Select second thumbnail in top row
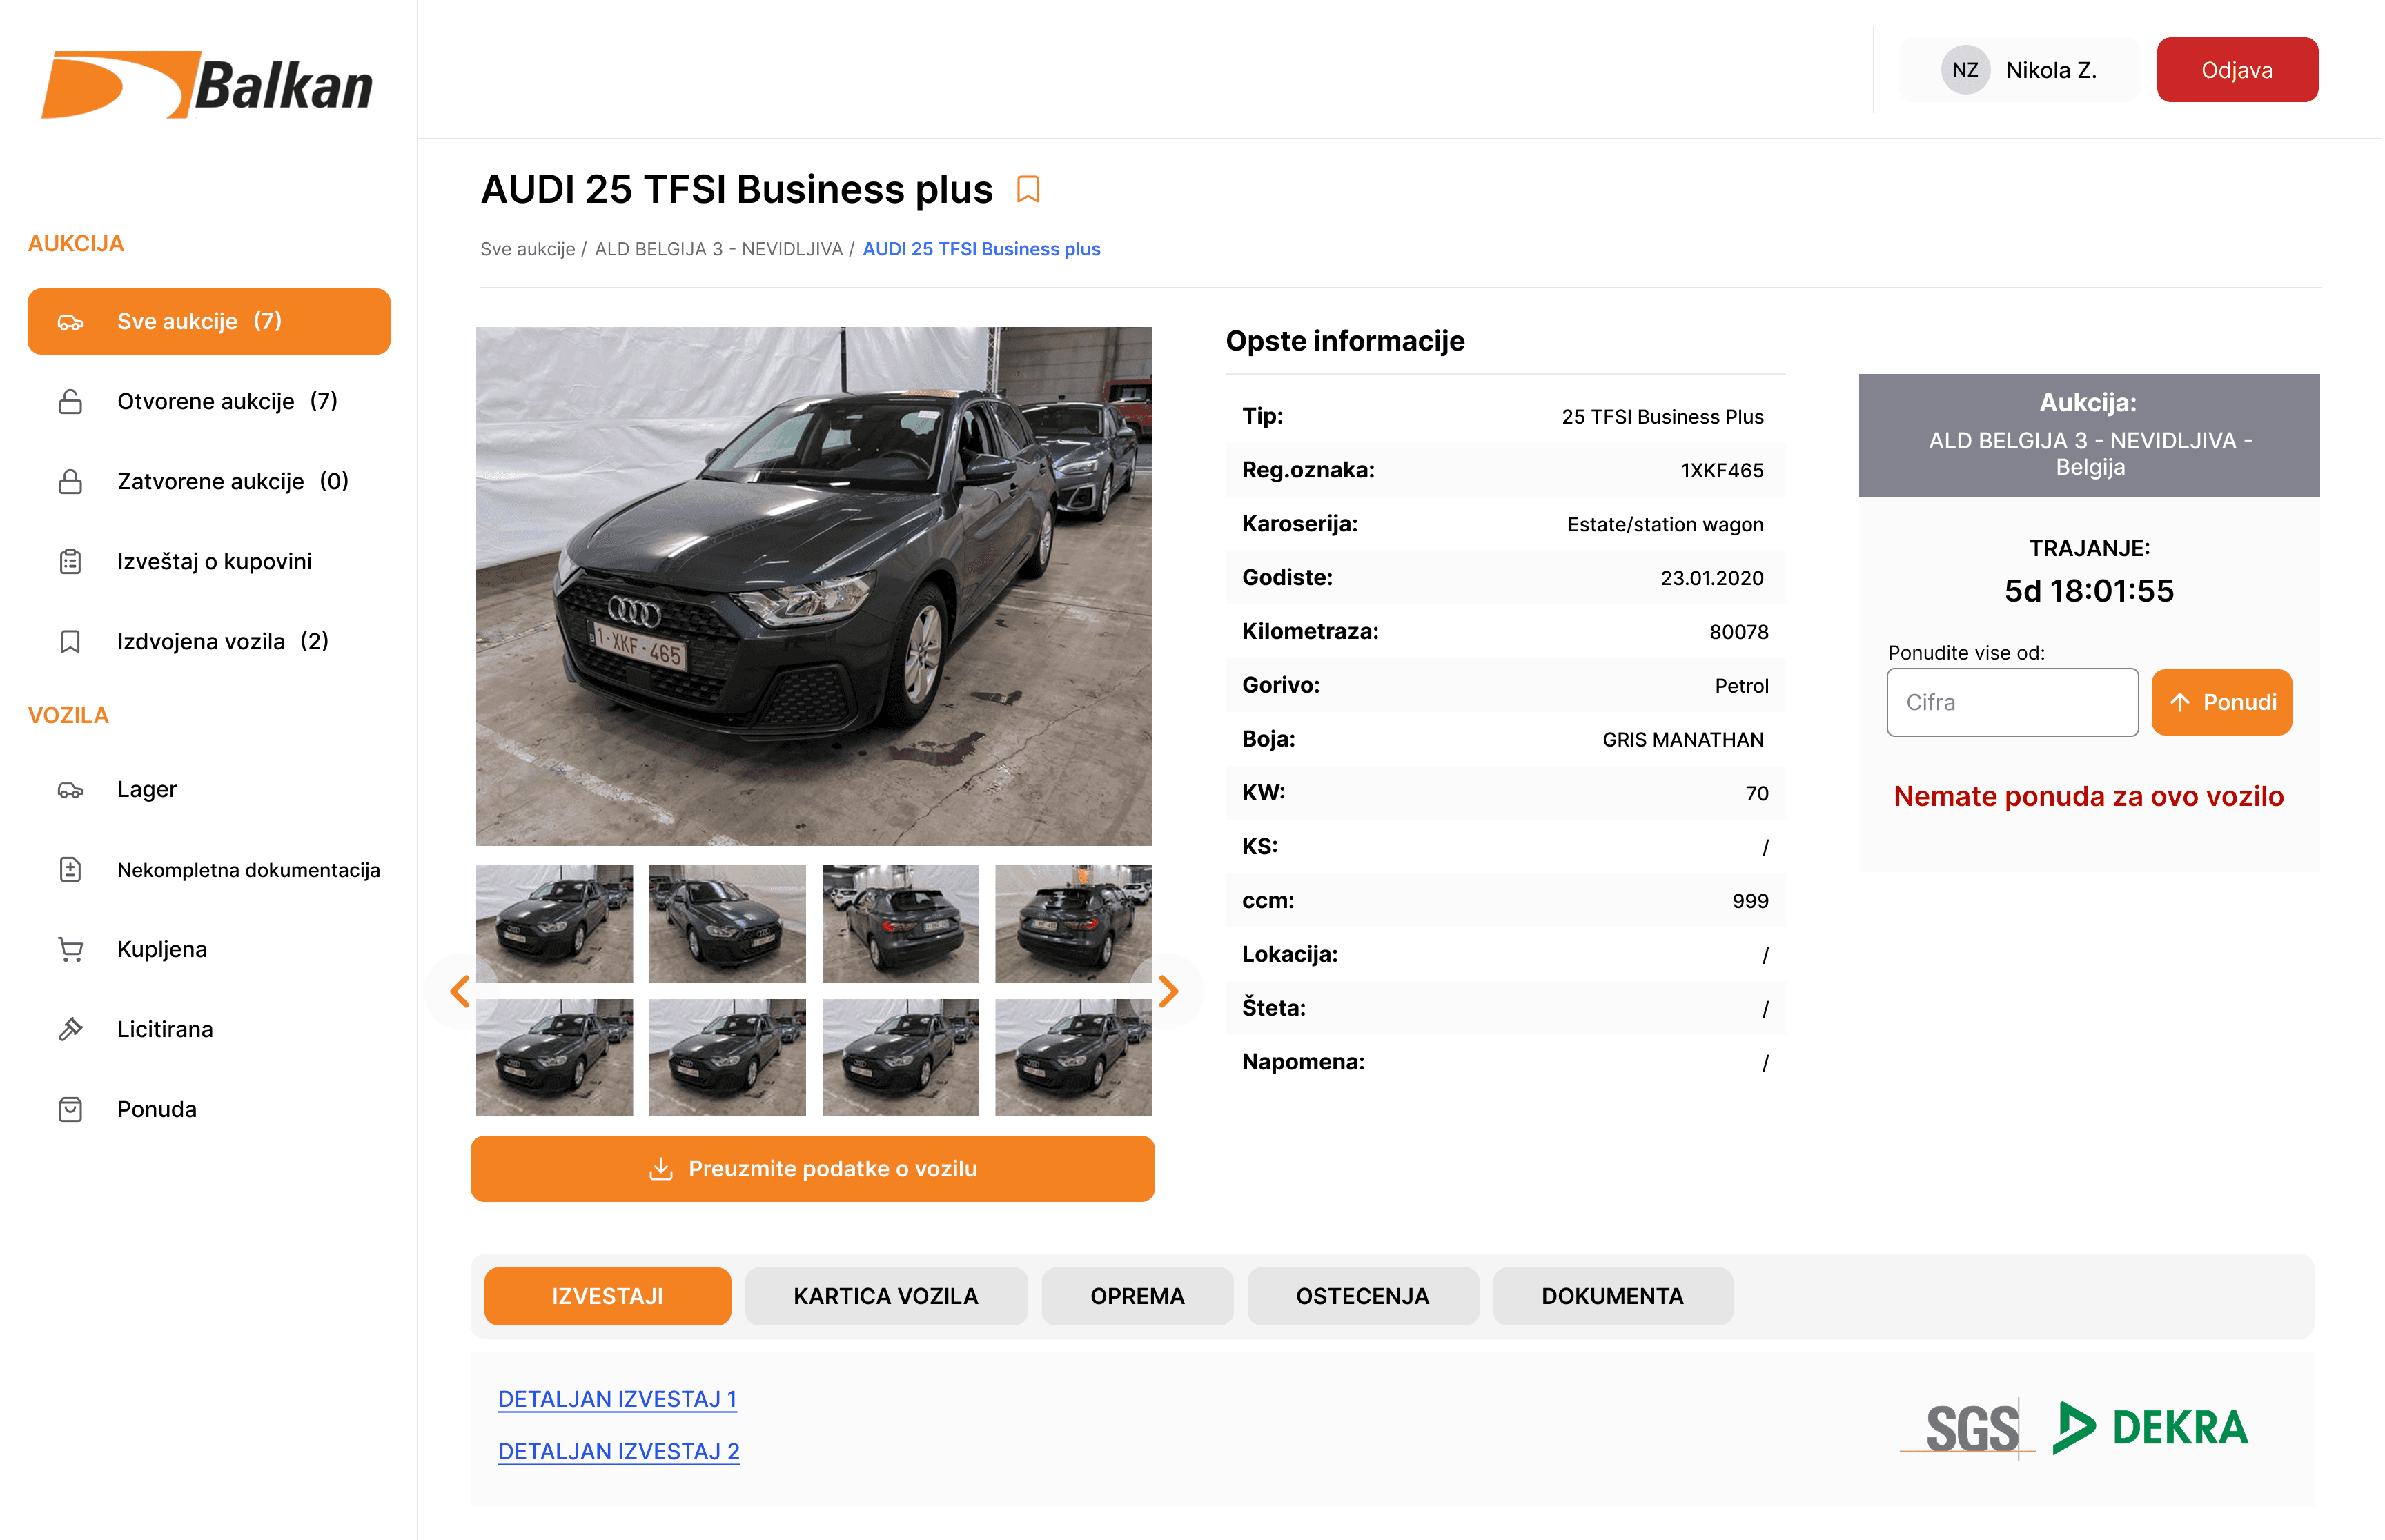This screenshot has height=1540, width=2385. pyautogui.click(x=728, y=924)
